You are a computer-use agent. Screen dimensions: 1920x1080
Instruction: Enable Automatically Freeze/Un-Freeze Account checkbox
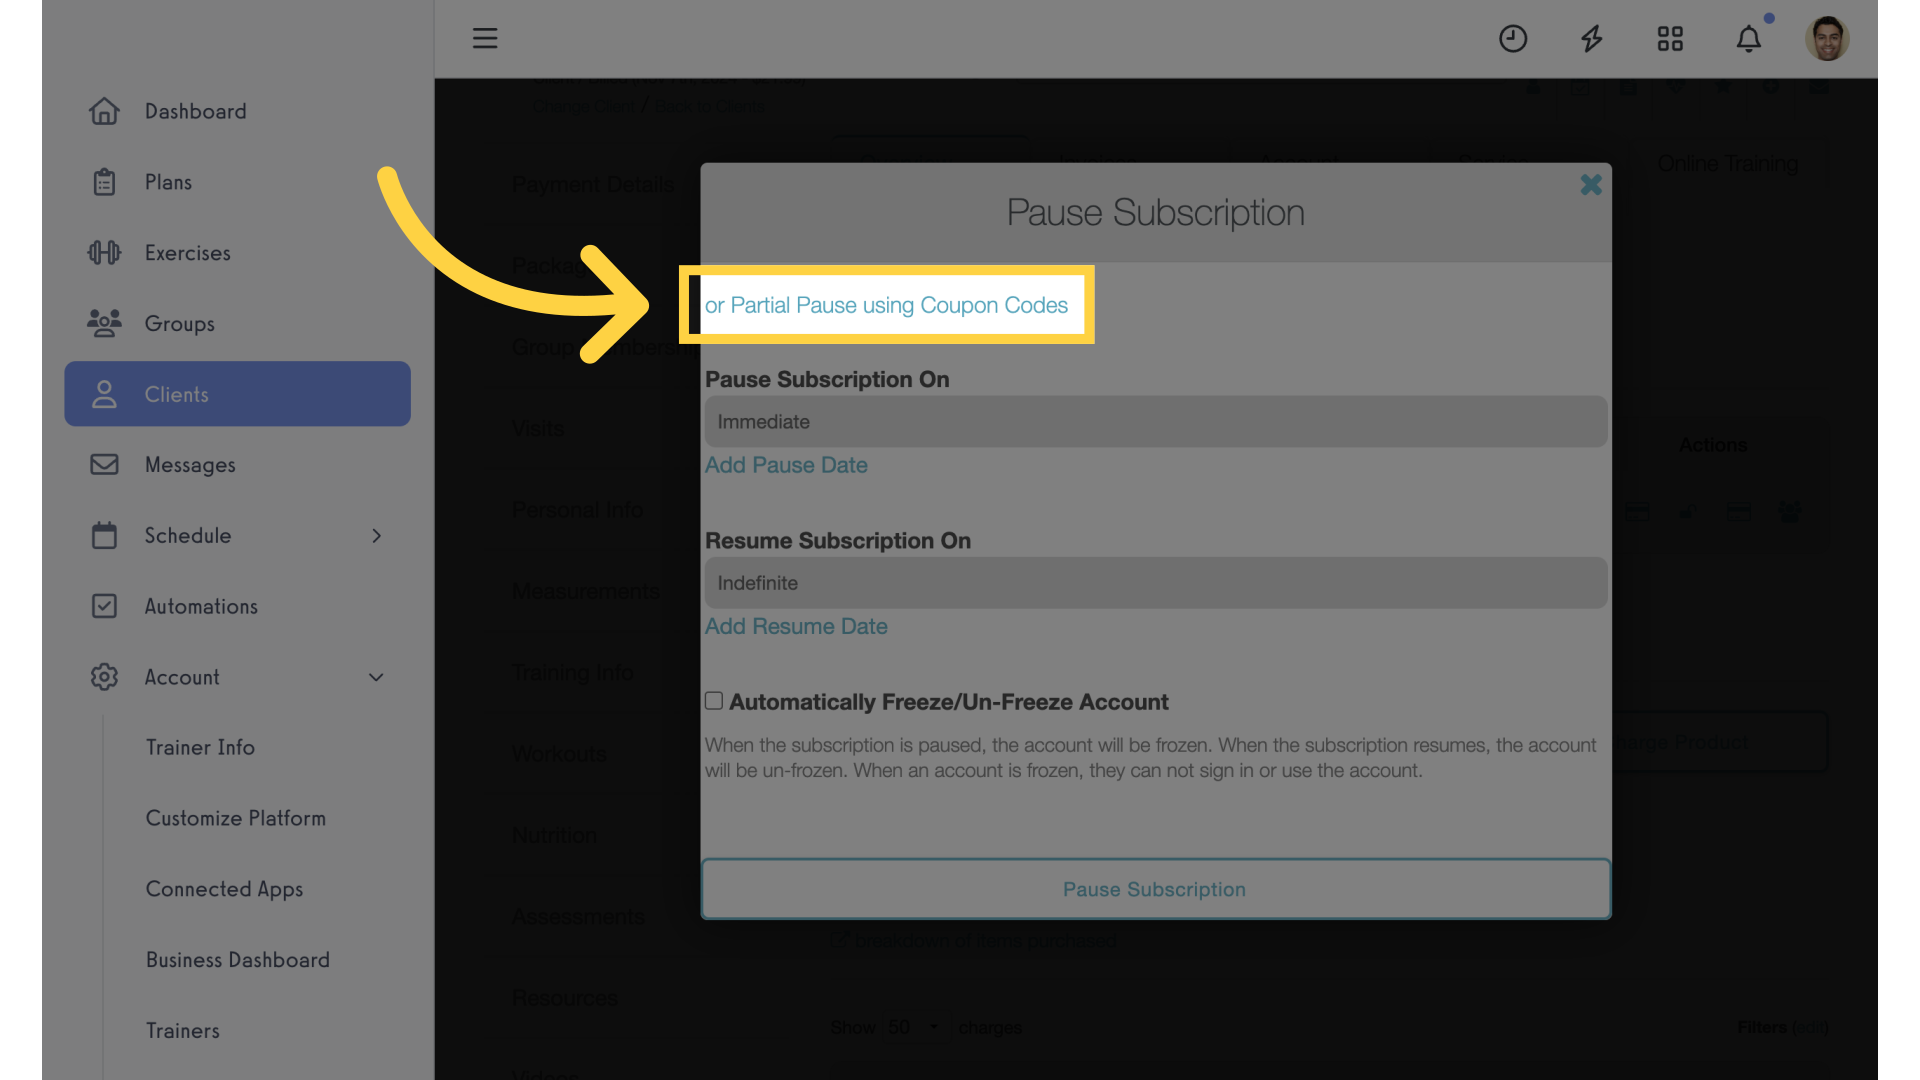pos(712,700)
